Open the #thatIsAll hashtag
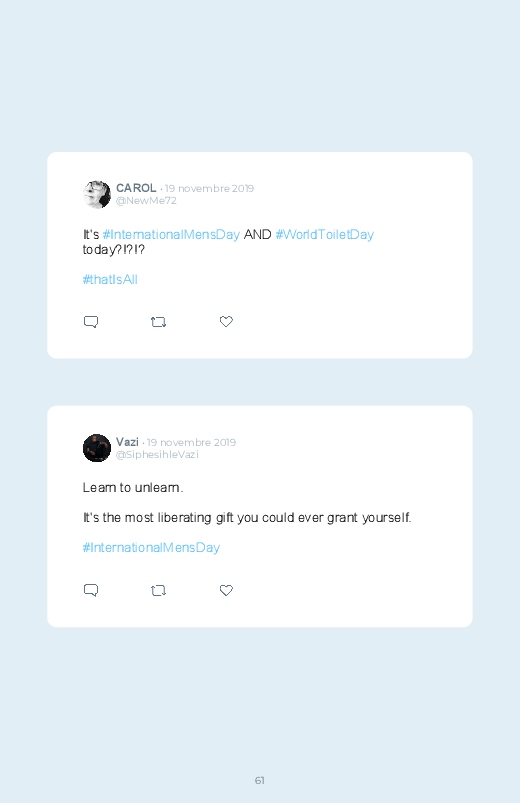 (x=110, y=280)
